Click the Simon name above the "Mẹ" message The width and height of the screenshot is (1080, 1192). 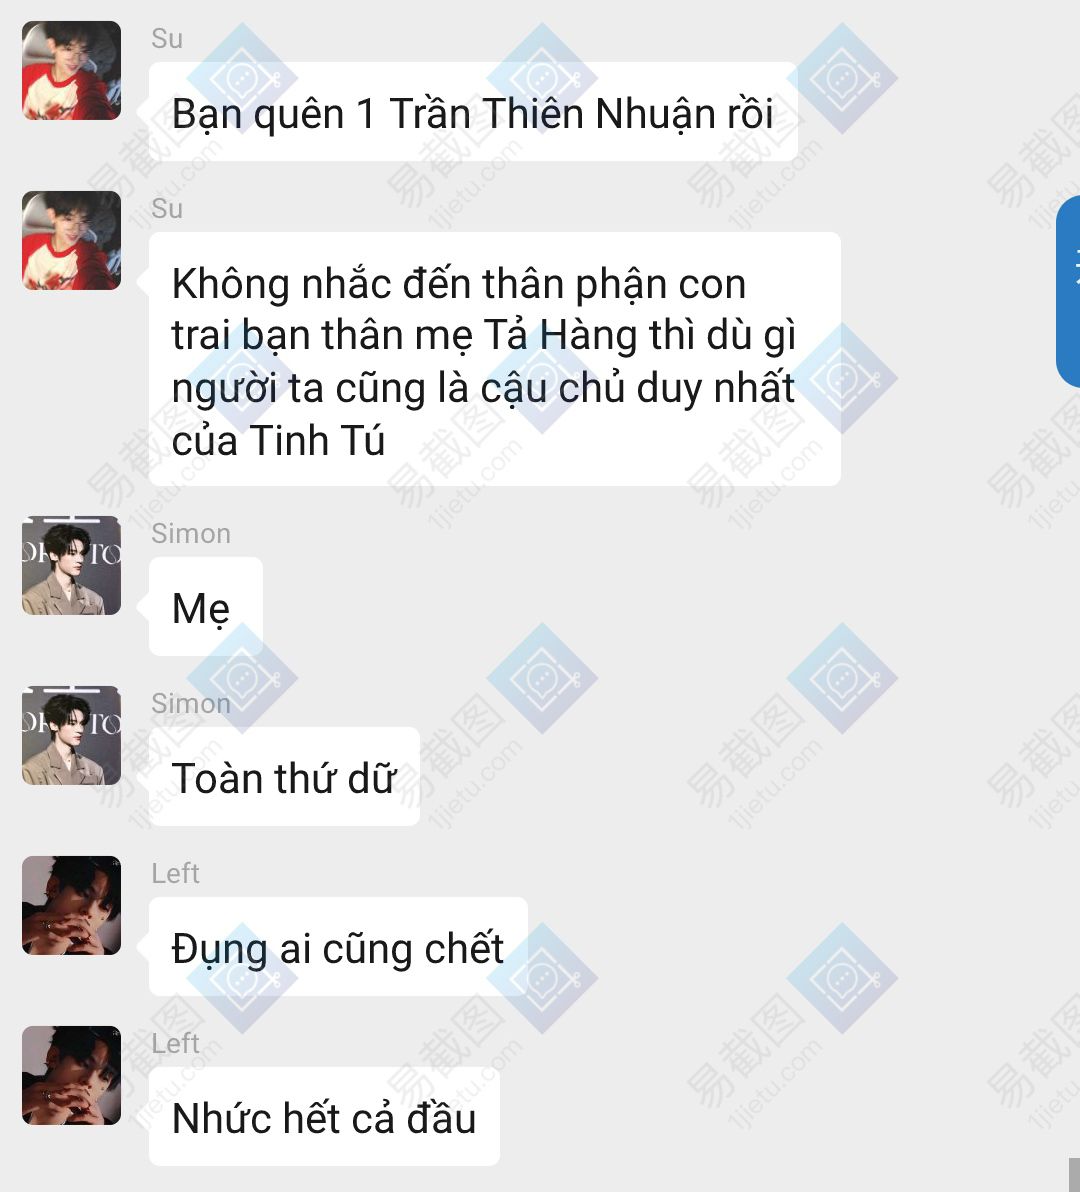click(191, 534)
